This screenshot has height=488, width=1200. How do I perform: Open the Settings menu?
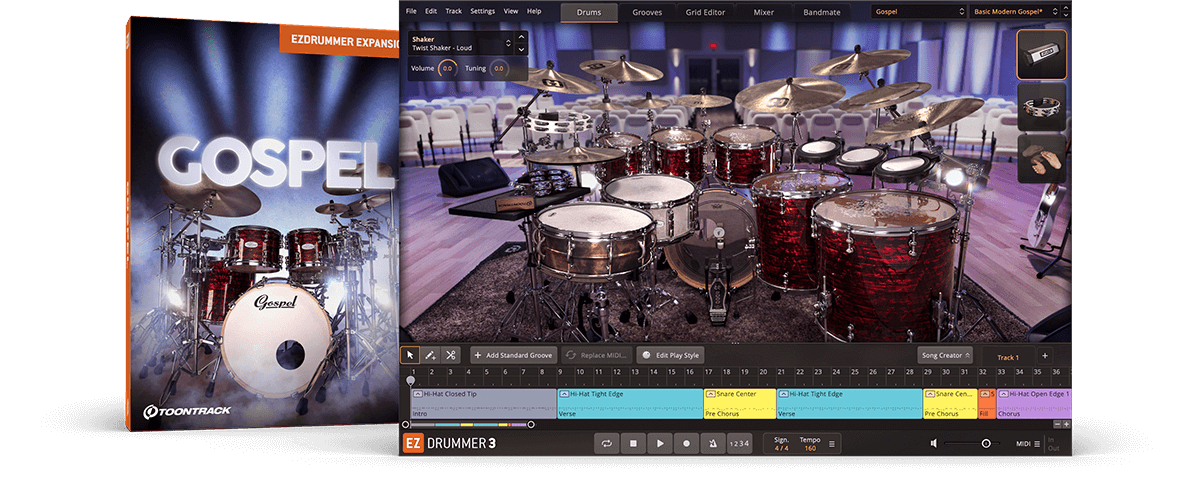[x=482, y=11]
